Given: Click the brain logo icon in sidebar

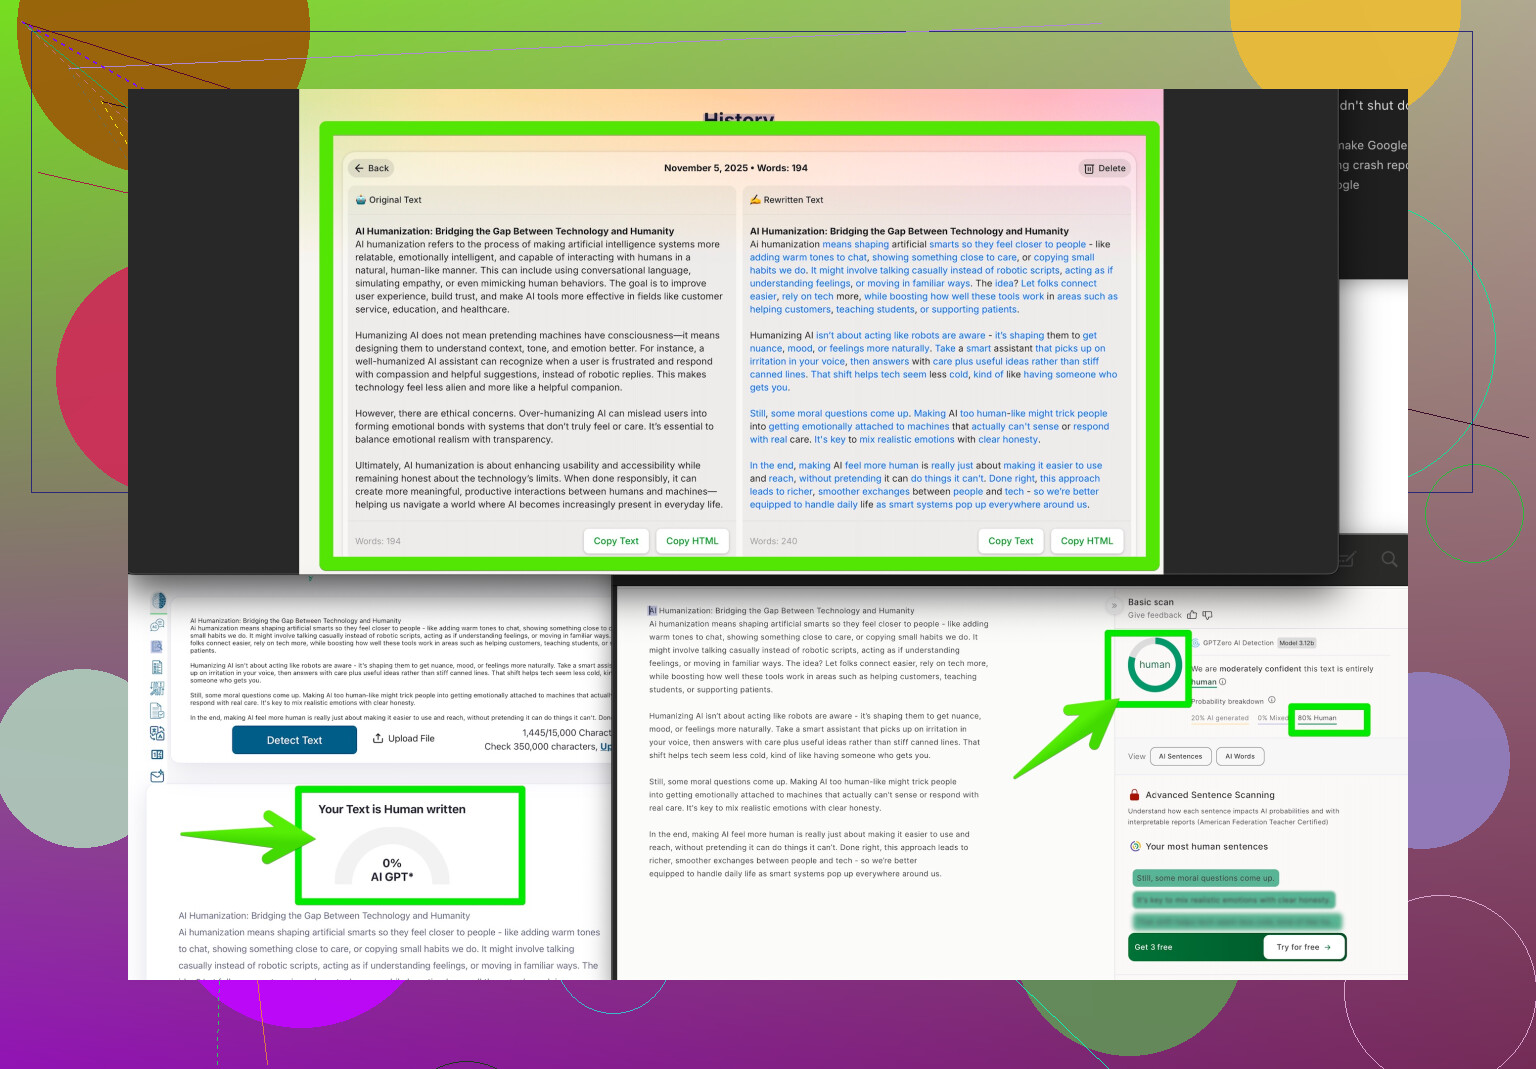Looking at the screenshot, I should 158,601.
